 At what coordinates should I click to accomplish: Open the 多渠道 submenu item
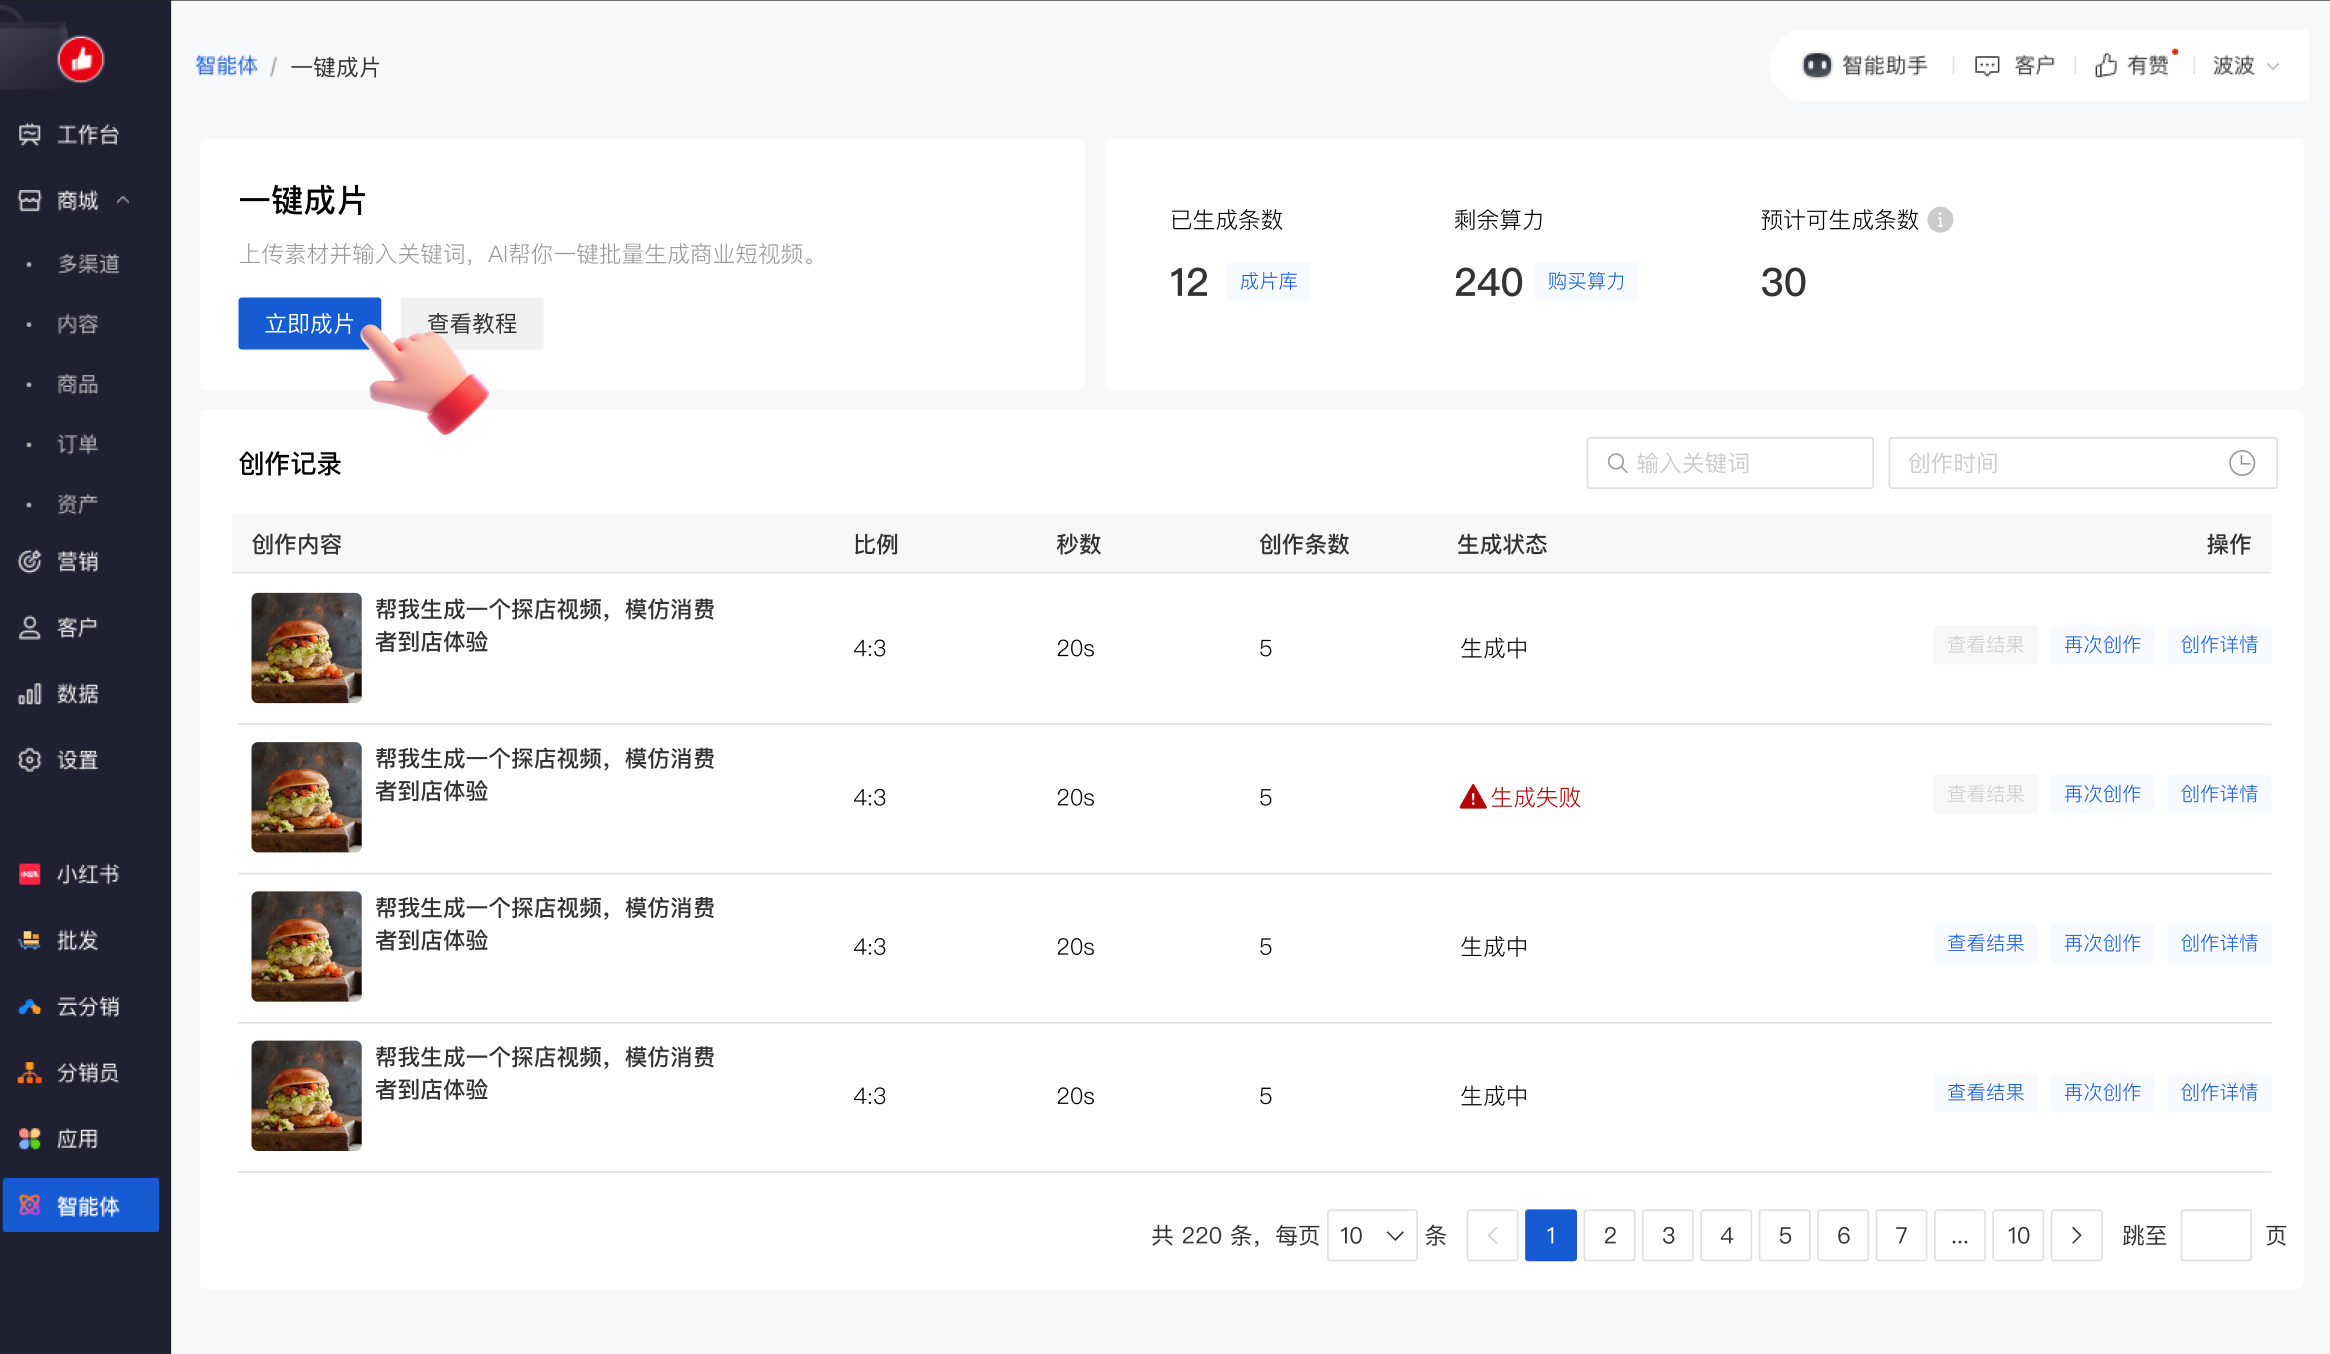point(88,264)
